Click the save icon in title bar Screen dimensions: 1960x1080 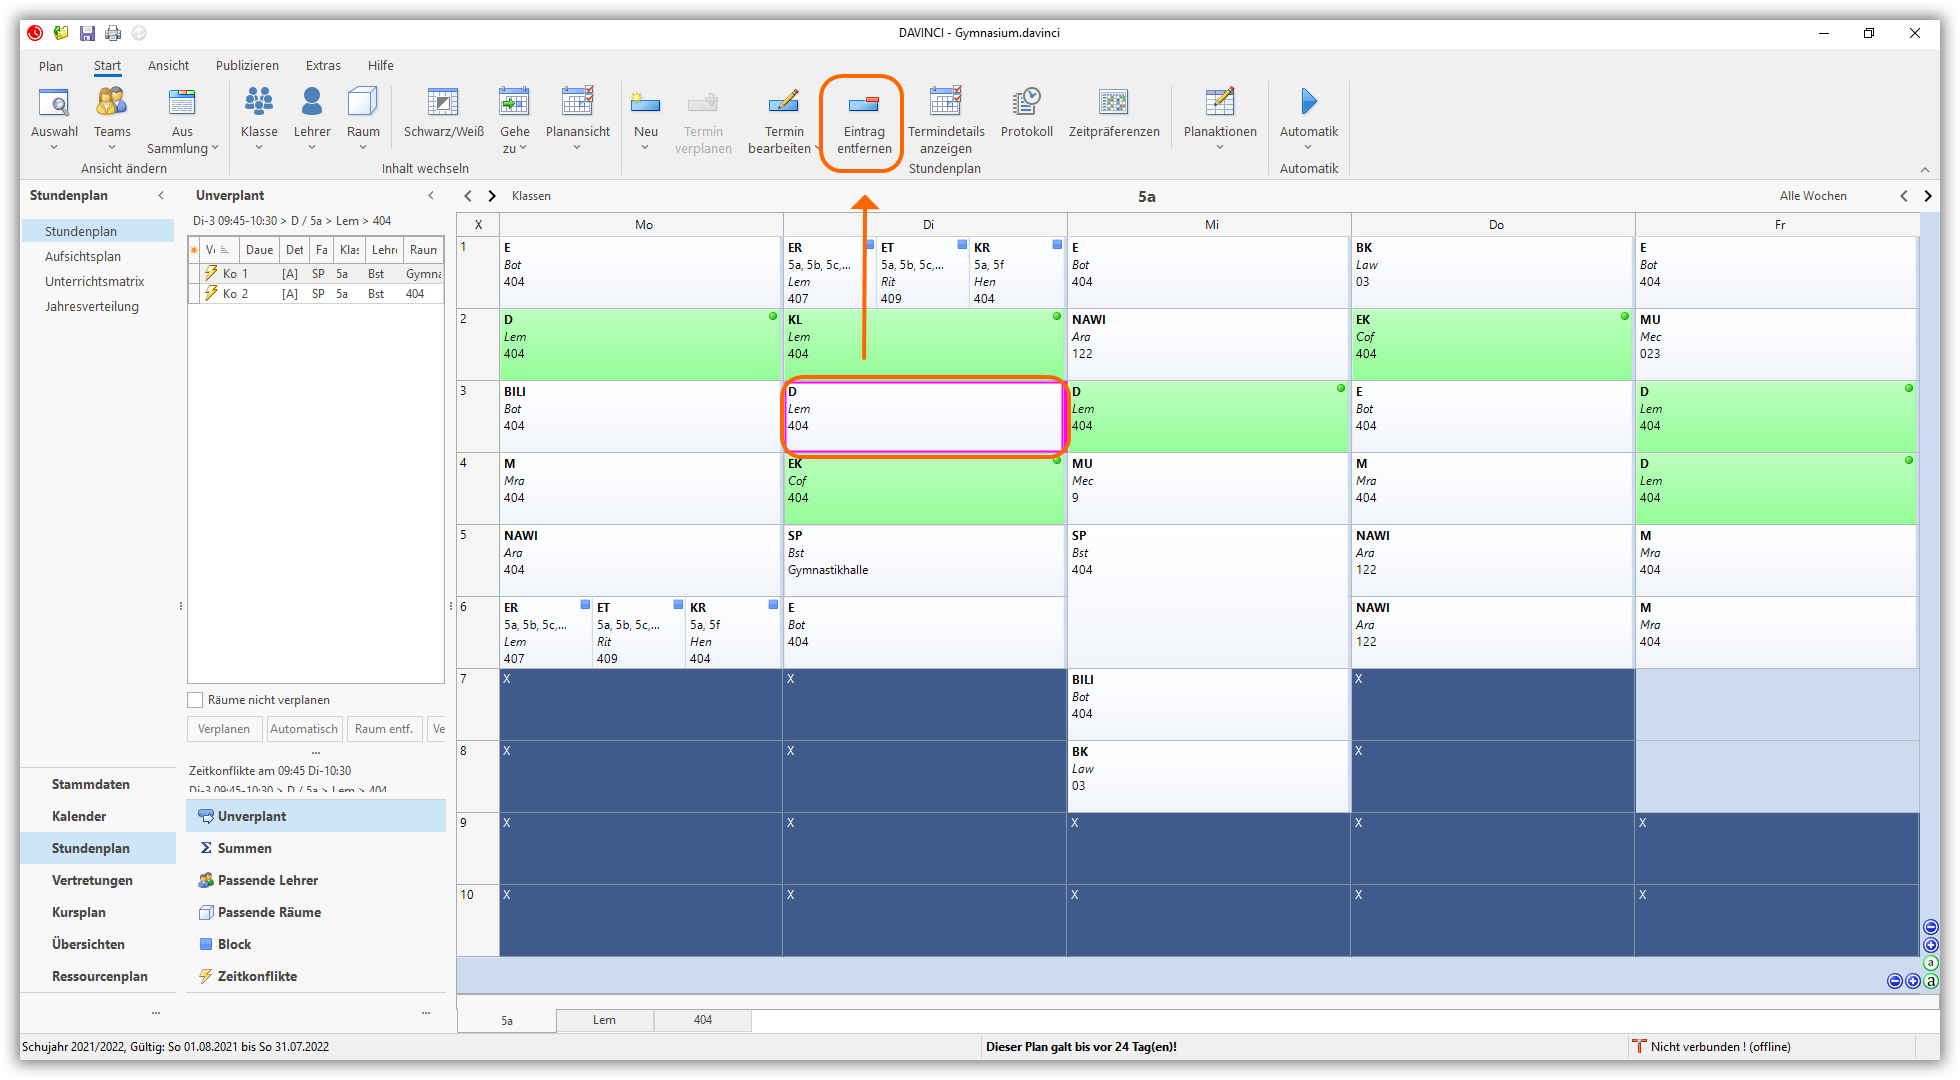click(87, 33)
